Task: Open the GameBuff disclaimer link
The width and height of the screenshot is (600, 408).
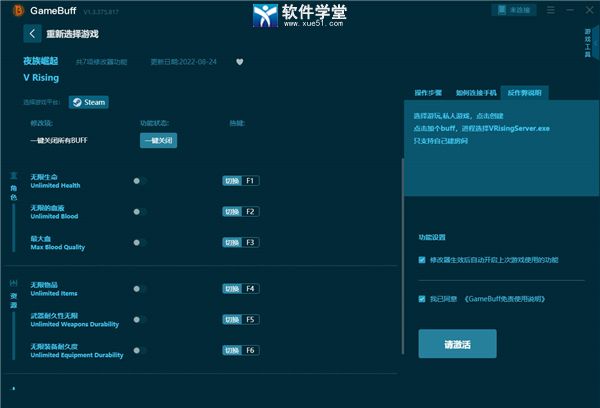Action: tap(505, 299)
